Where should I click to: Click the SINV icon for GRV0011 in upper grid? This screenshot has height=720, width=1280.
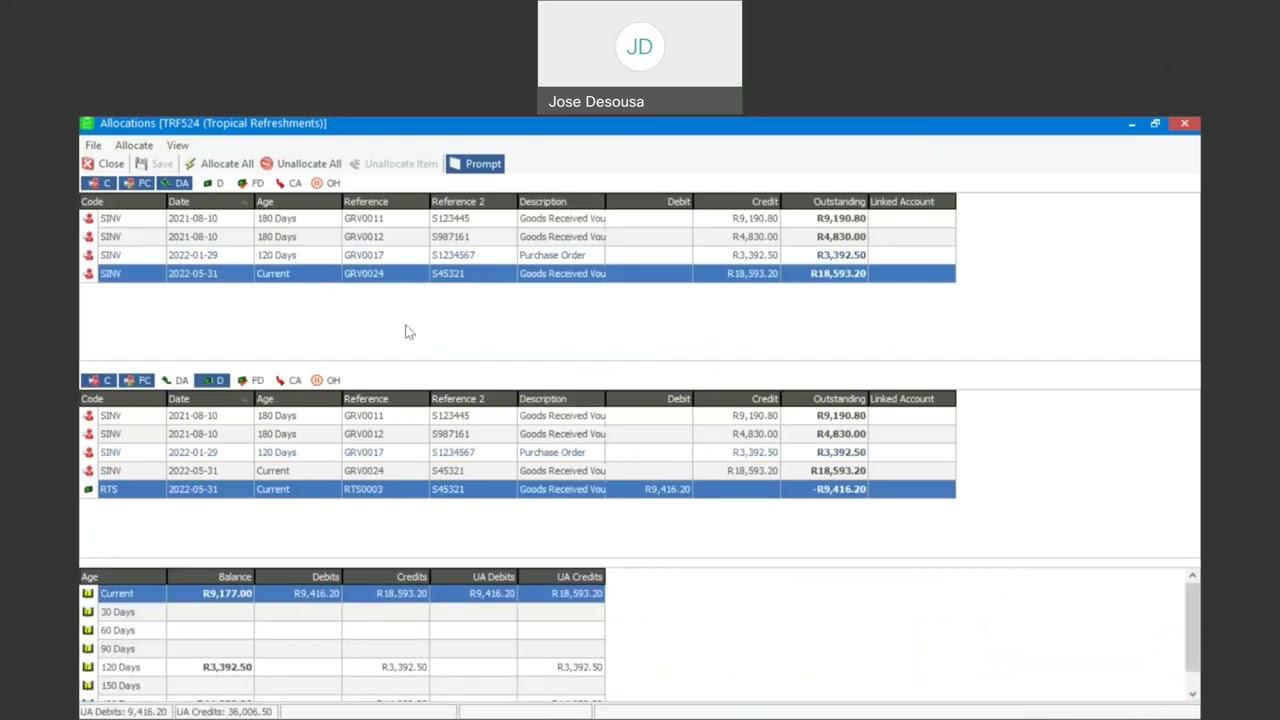89,218
